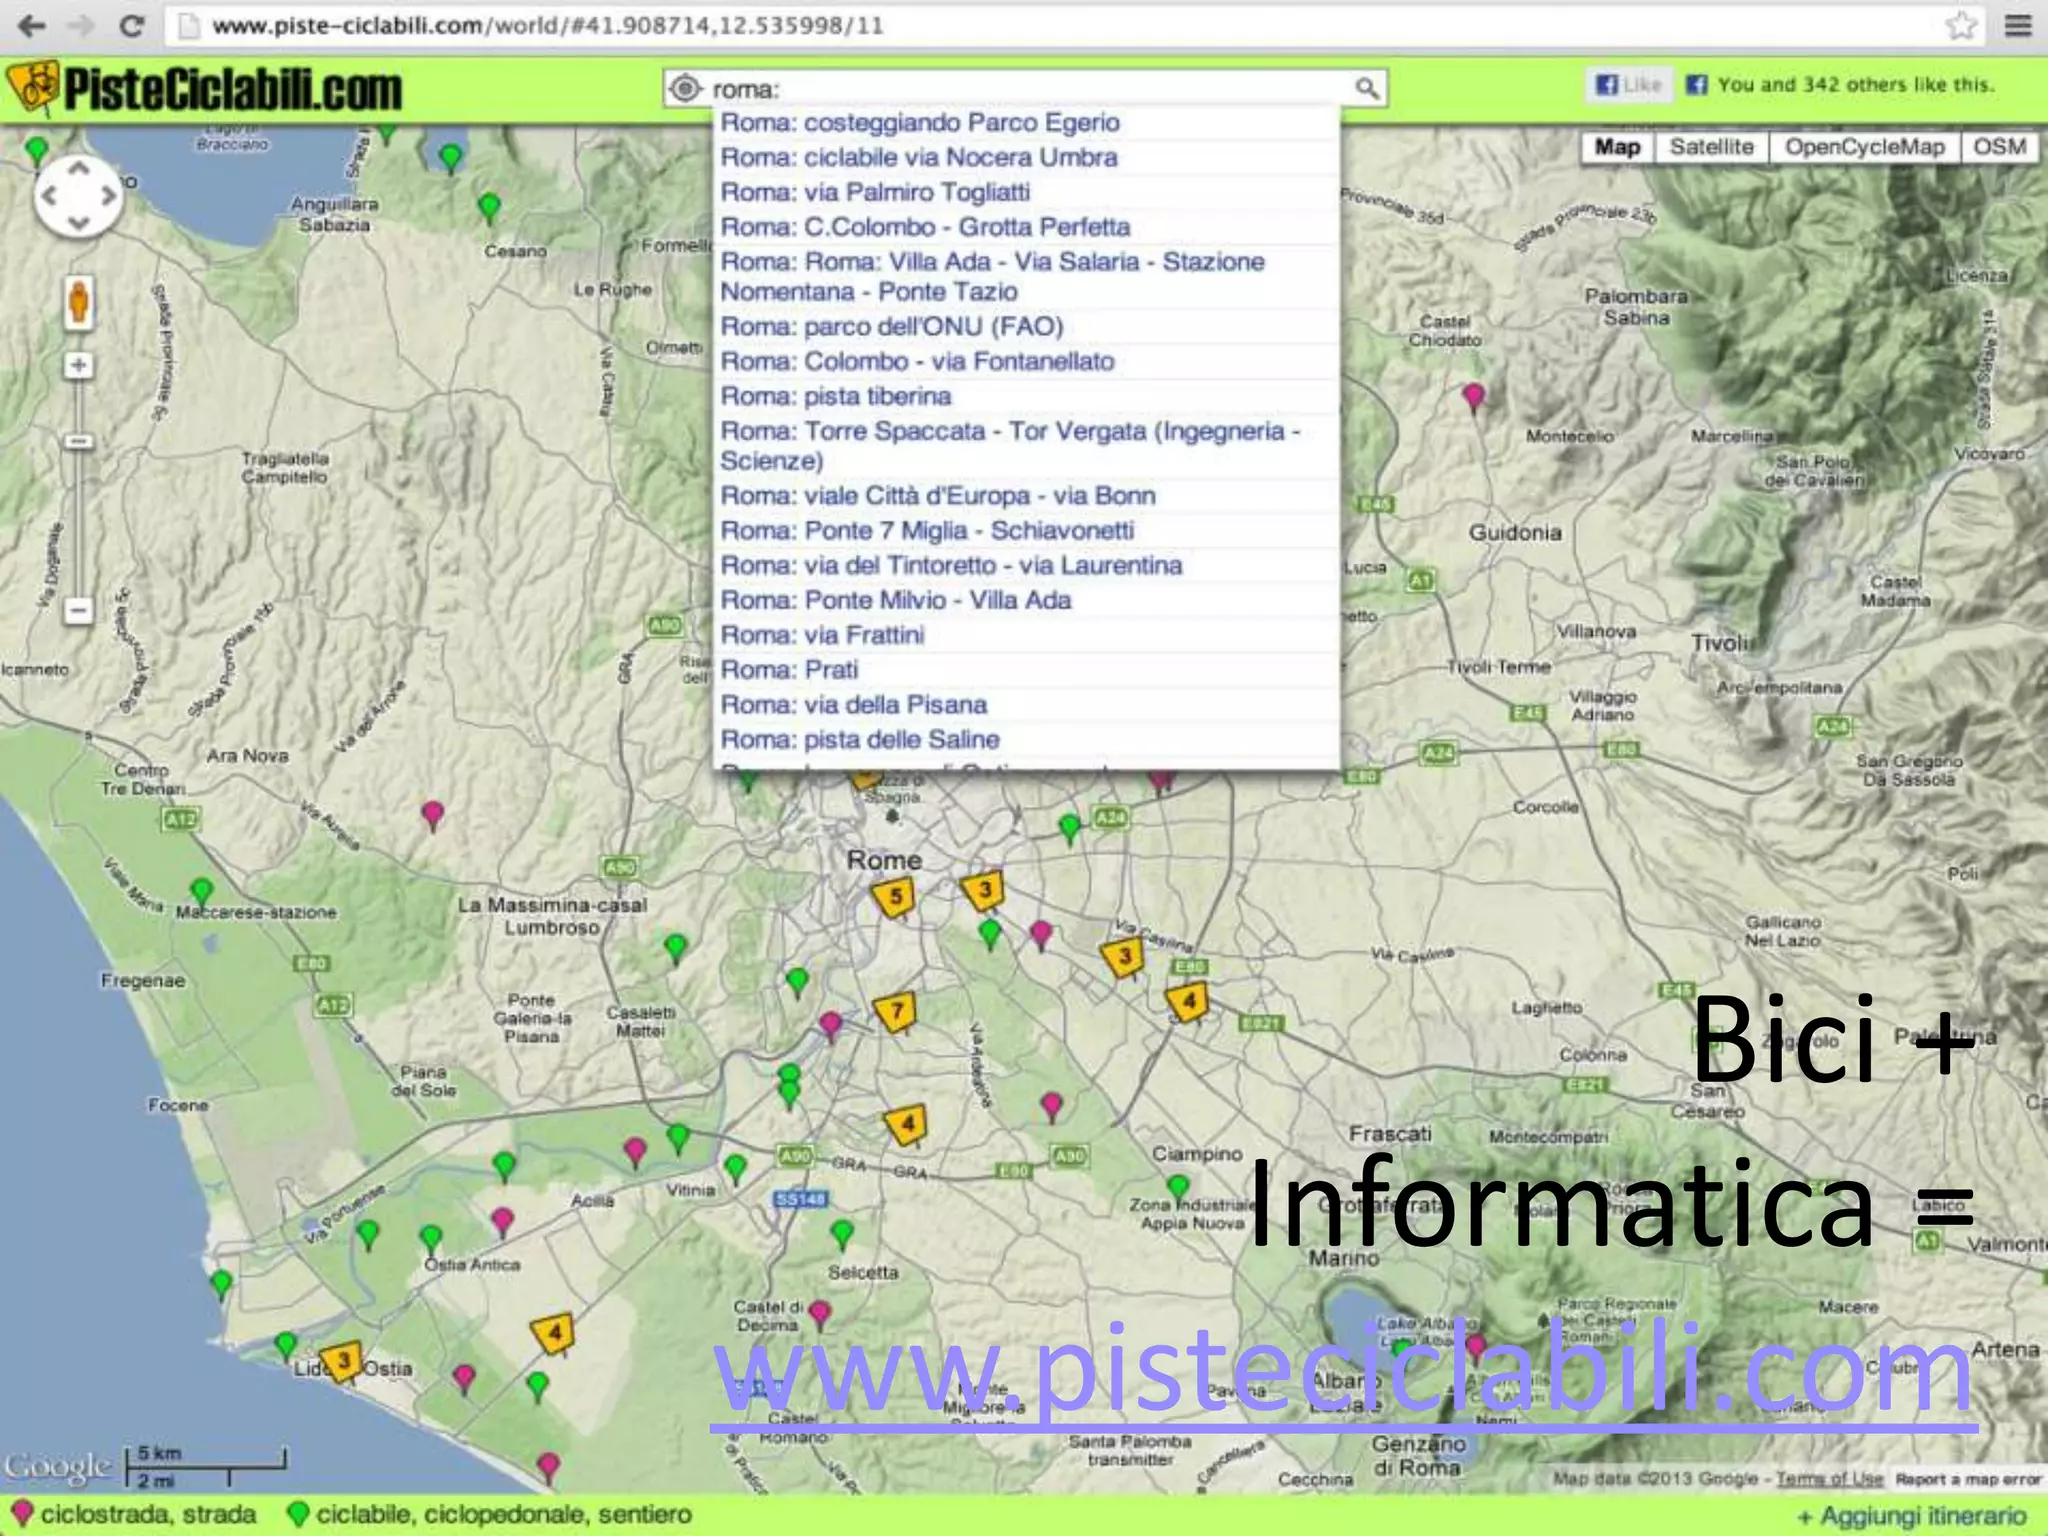Click the browser forward arrow
Screen dimensions: 2048x1536
80,26
